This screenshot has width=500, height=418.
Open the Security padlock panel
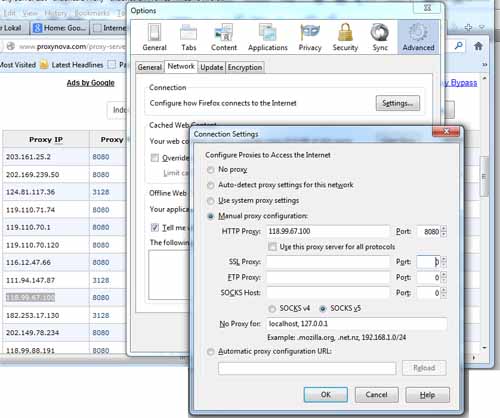tap(345, 37)
